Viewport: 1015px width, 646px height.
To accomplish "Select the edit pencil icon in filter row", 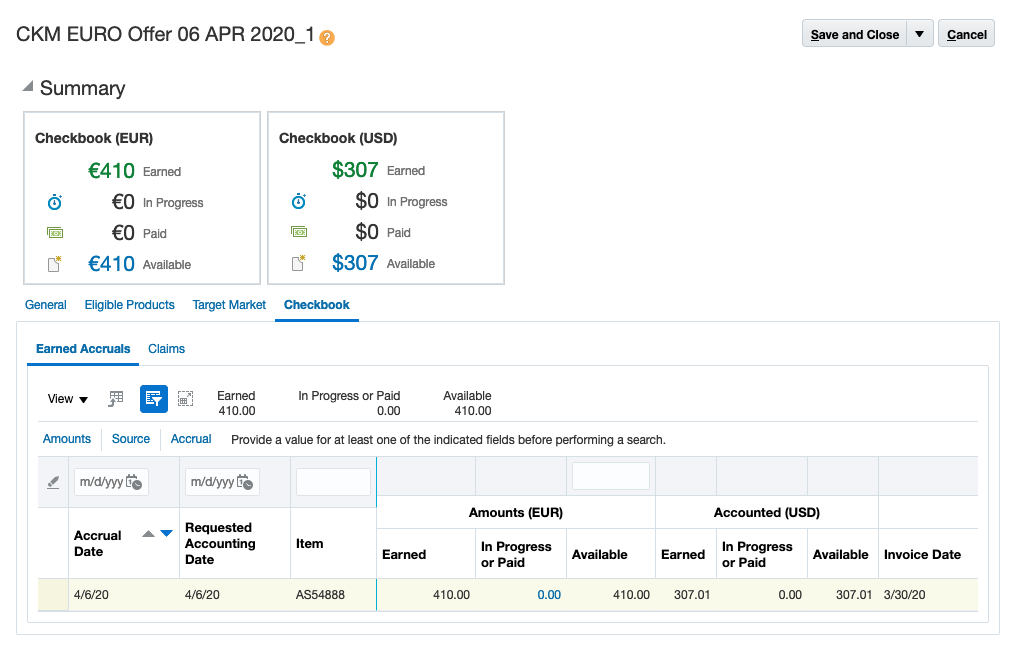I will point(53,481).
